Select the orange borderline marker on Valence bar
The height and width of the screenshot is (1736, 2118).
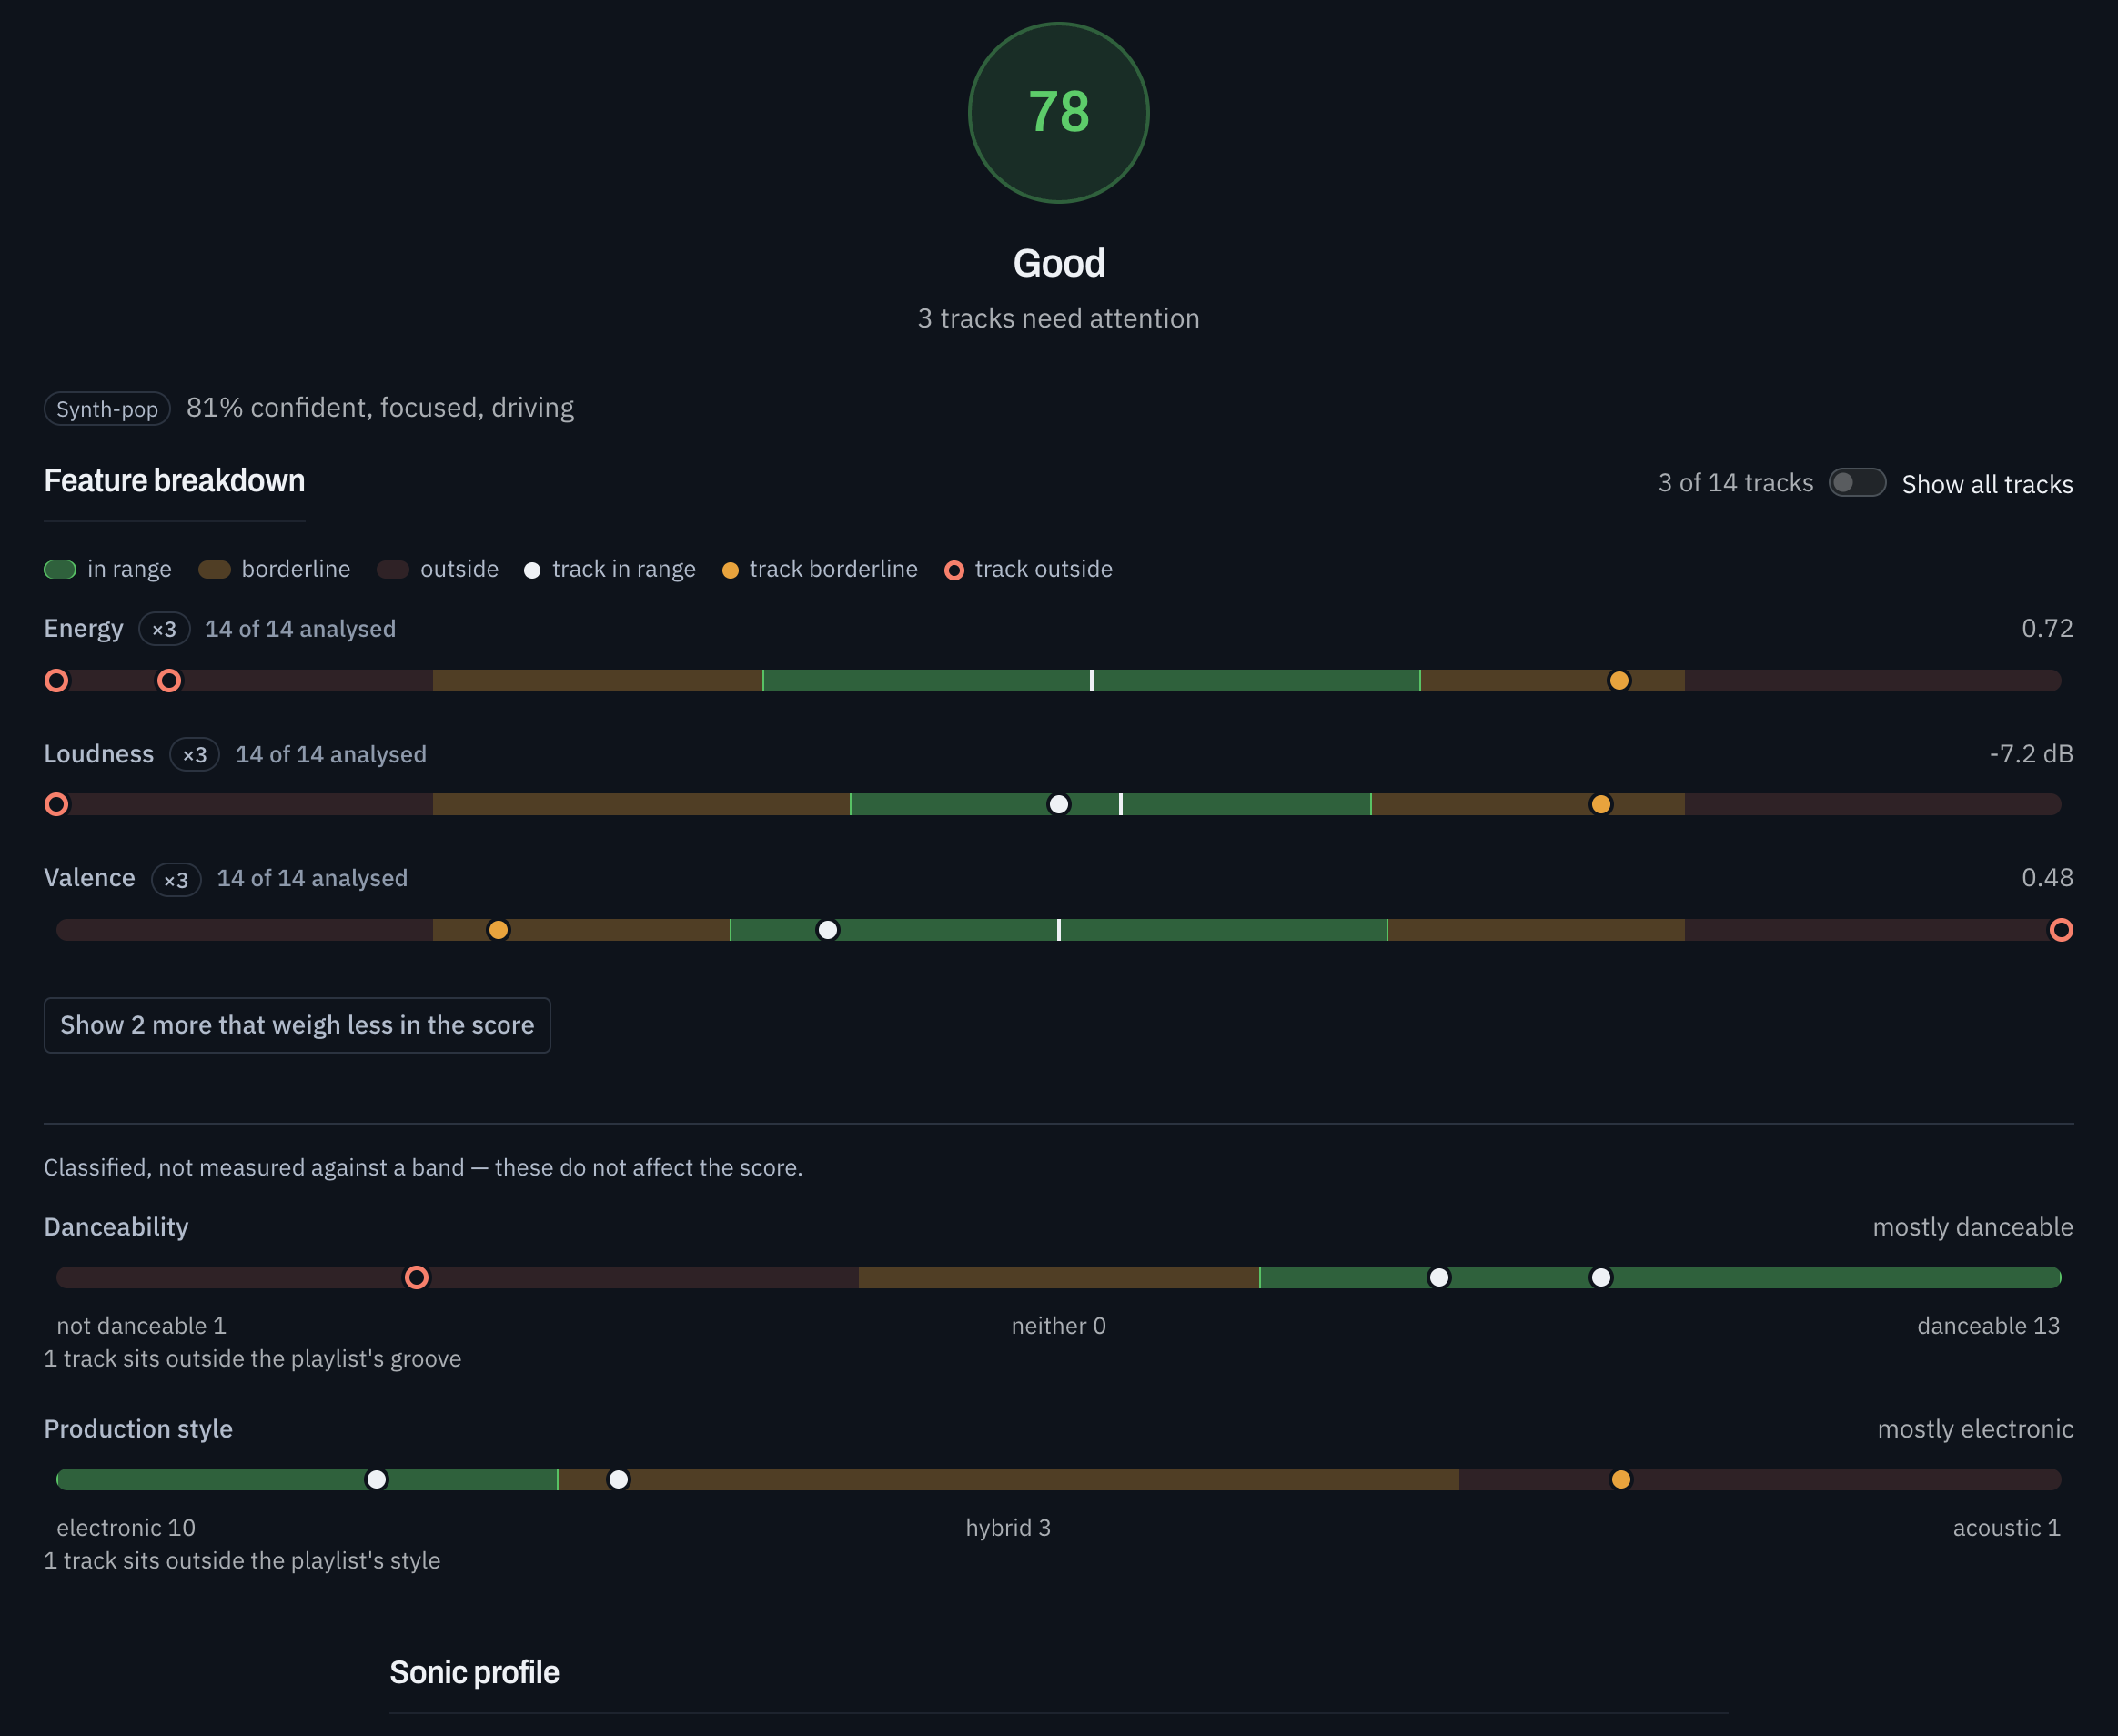click(x=498, y=930)
